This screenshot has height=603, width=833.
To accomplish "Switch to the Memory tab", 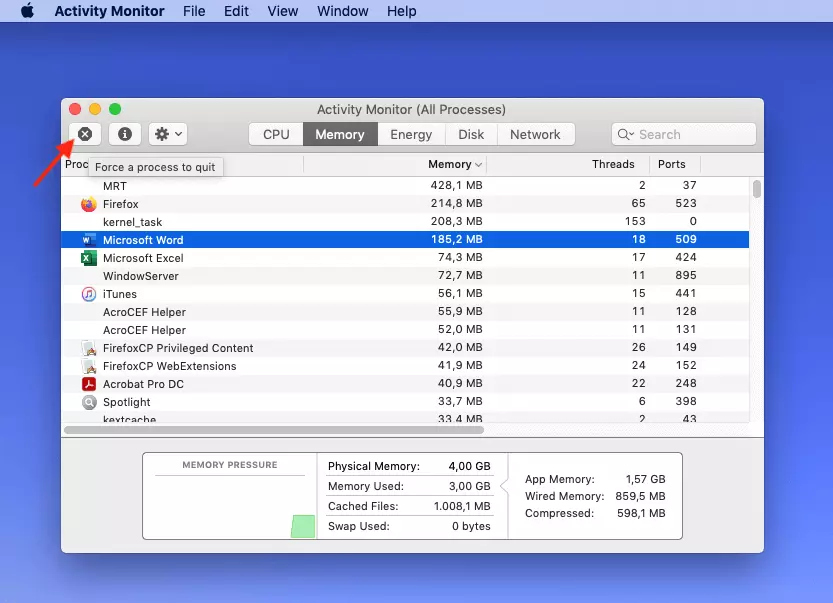I will 340,134.
